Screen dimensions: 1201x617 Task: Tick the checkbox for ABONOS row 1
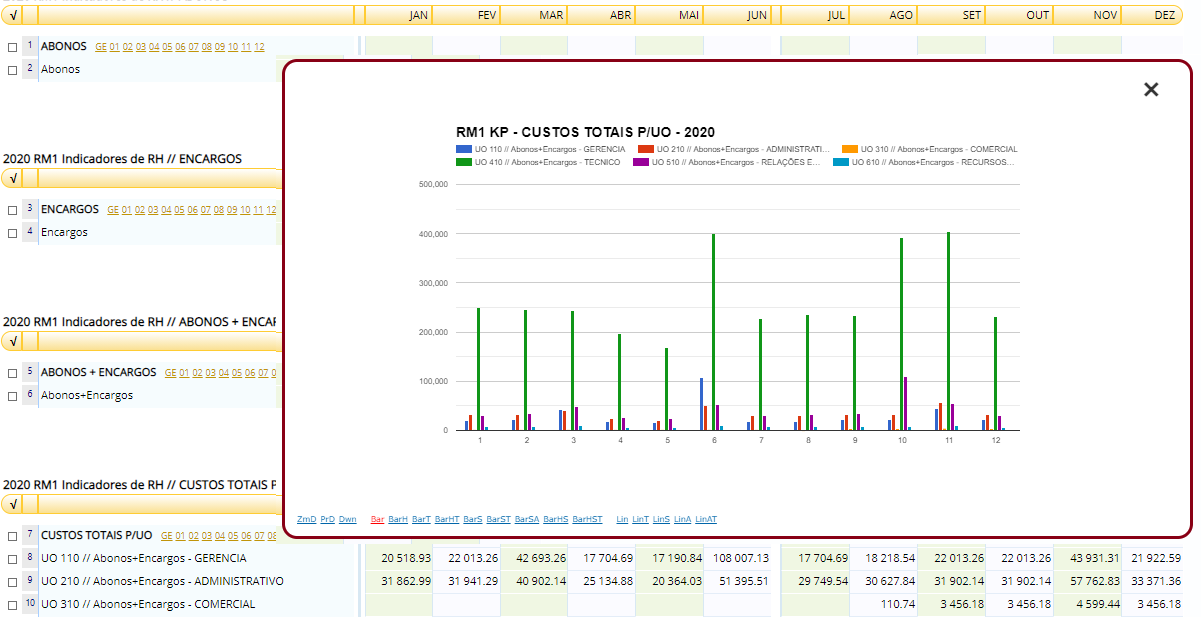(x=12, y=47)
